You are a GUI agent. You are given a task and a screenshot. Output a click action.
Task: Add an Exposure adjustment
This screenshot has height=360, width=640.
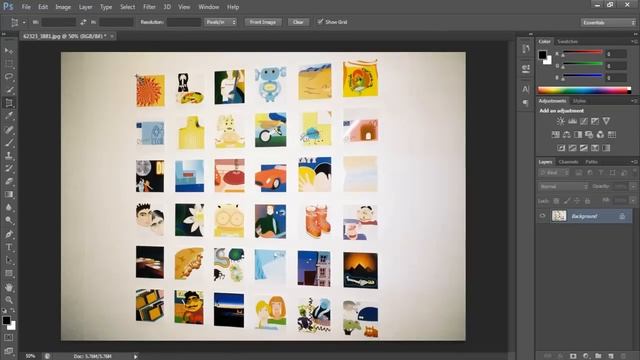(595, 121)
